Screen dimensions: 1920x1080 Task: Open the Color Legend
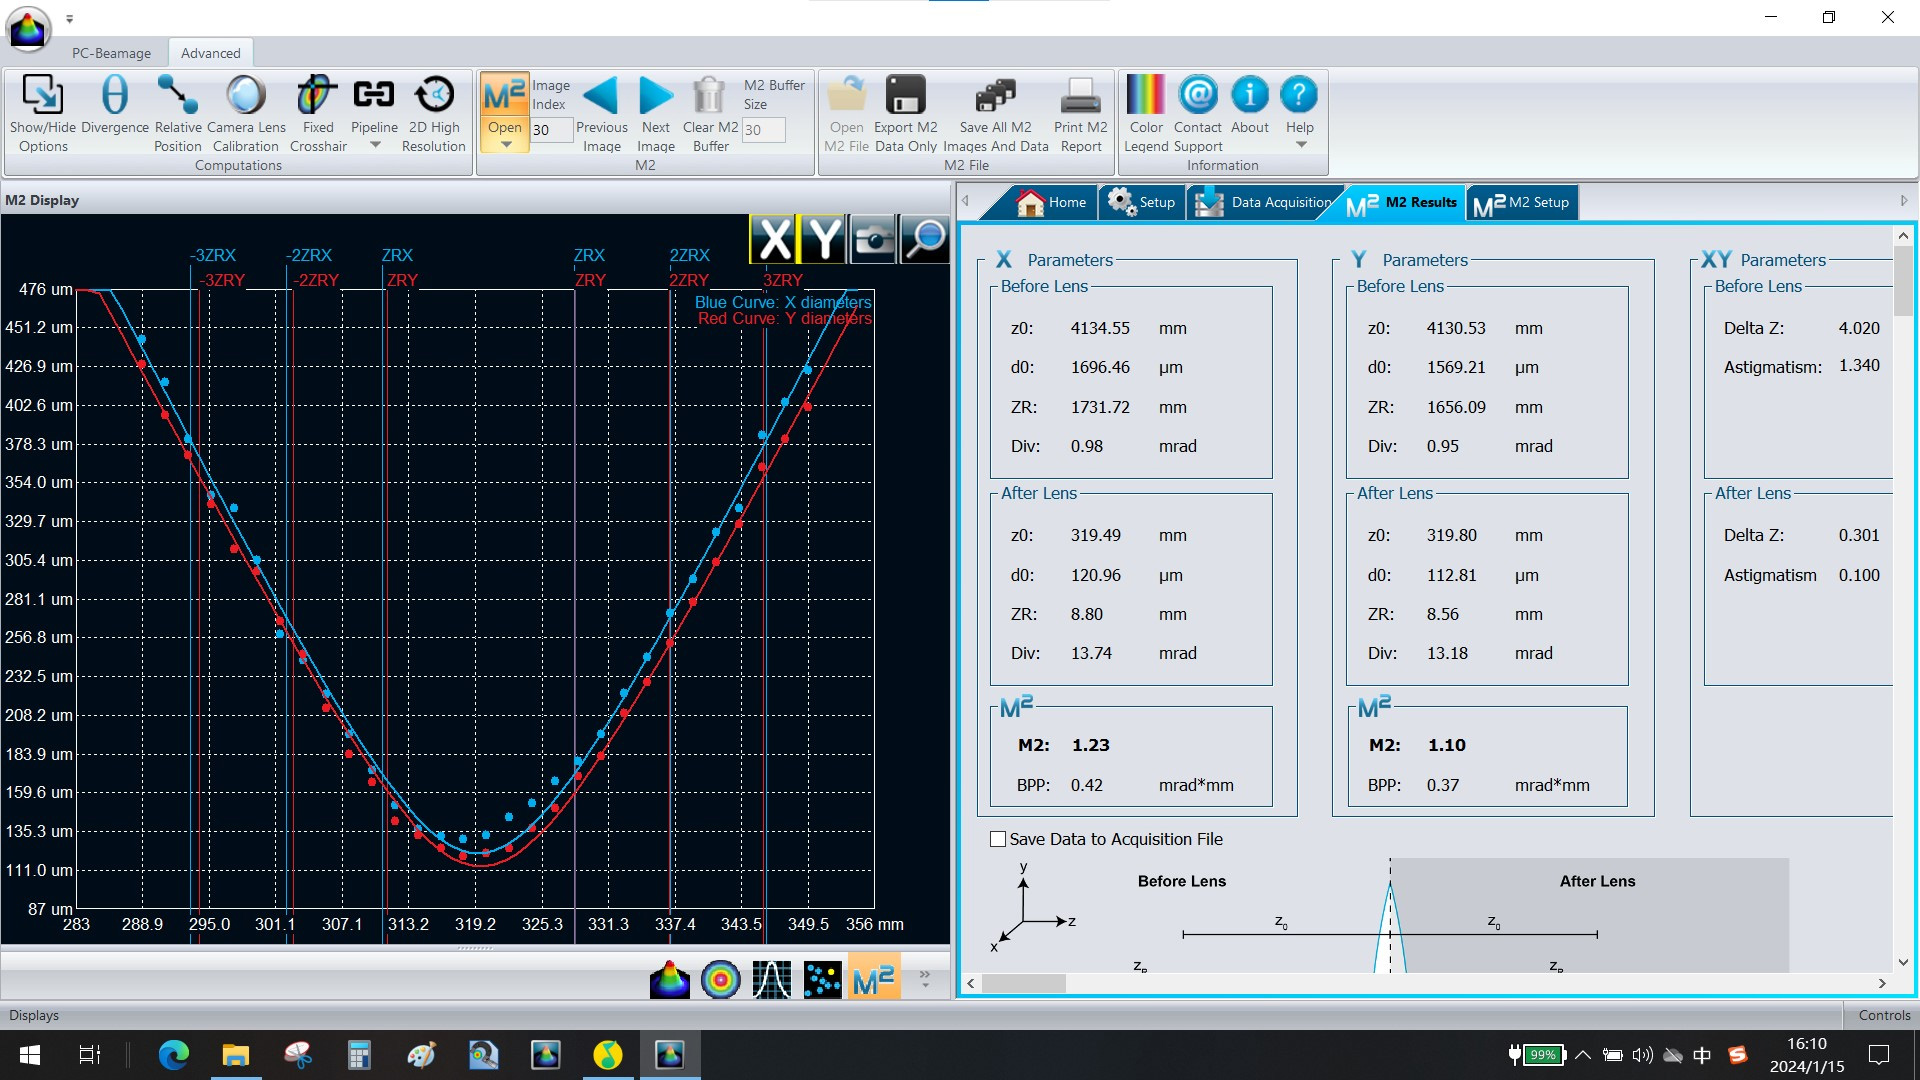1145,96
